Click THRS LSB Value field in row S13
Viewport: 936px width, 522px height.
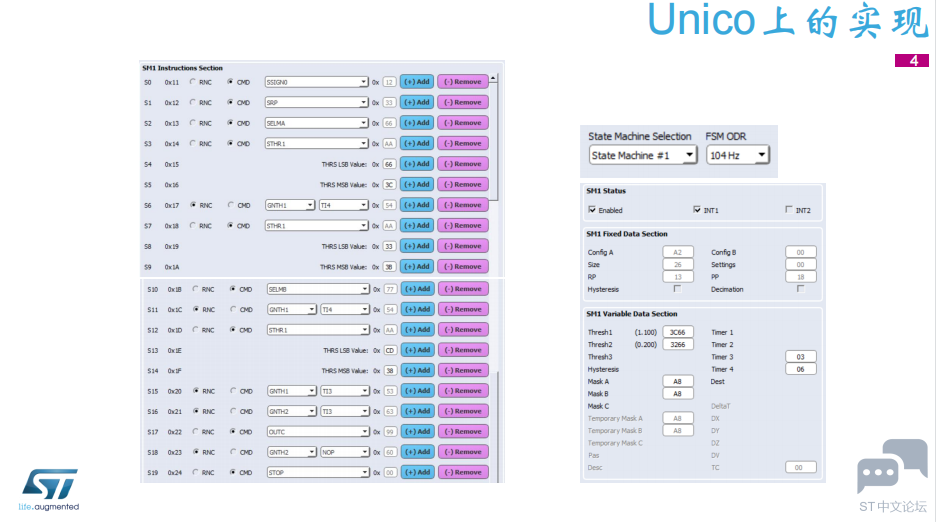[390, 351]
